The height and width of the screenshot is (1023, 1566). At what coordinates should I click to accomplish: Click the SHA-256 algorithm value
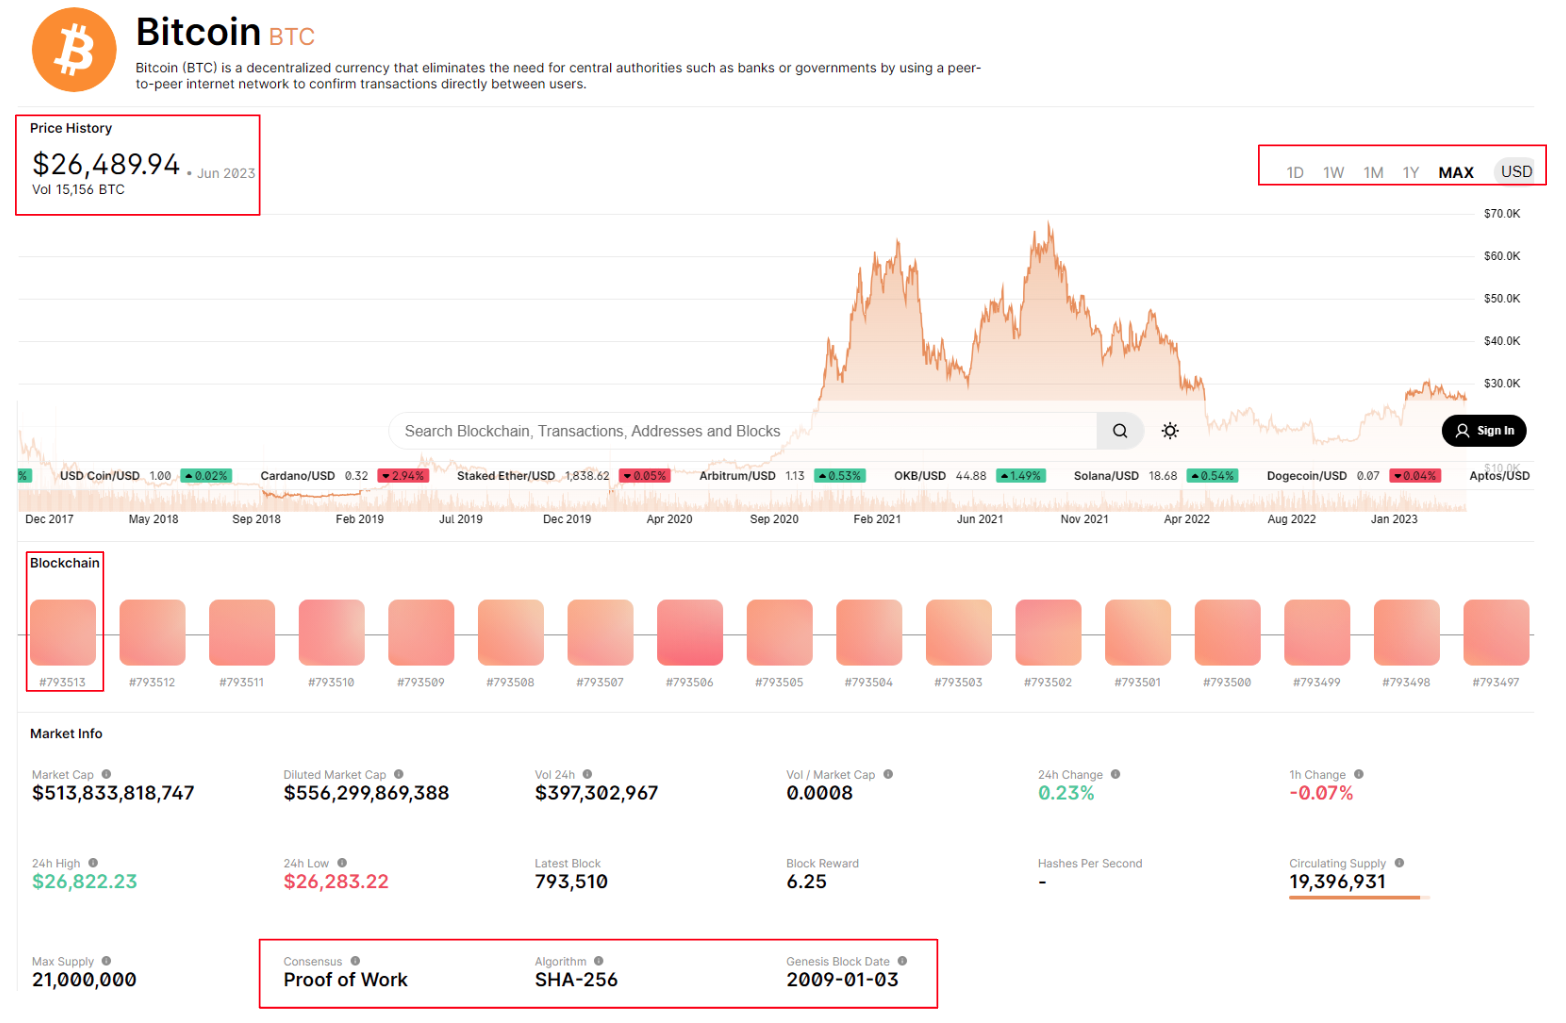coord(576,980)
